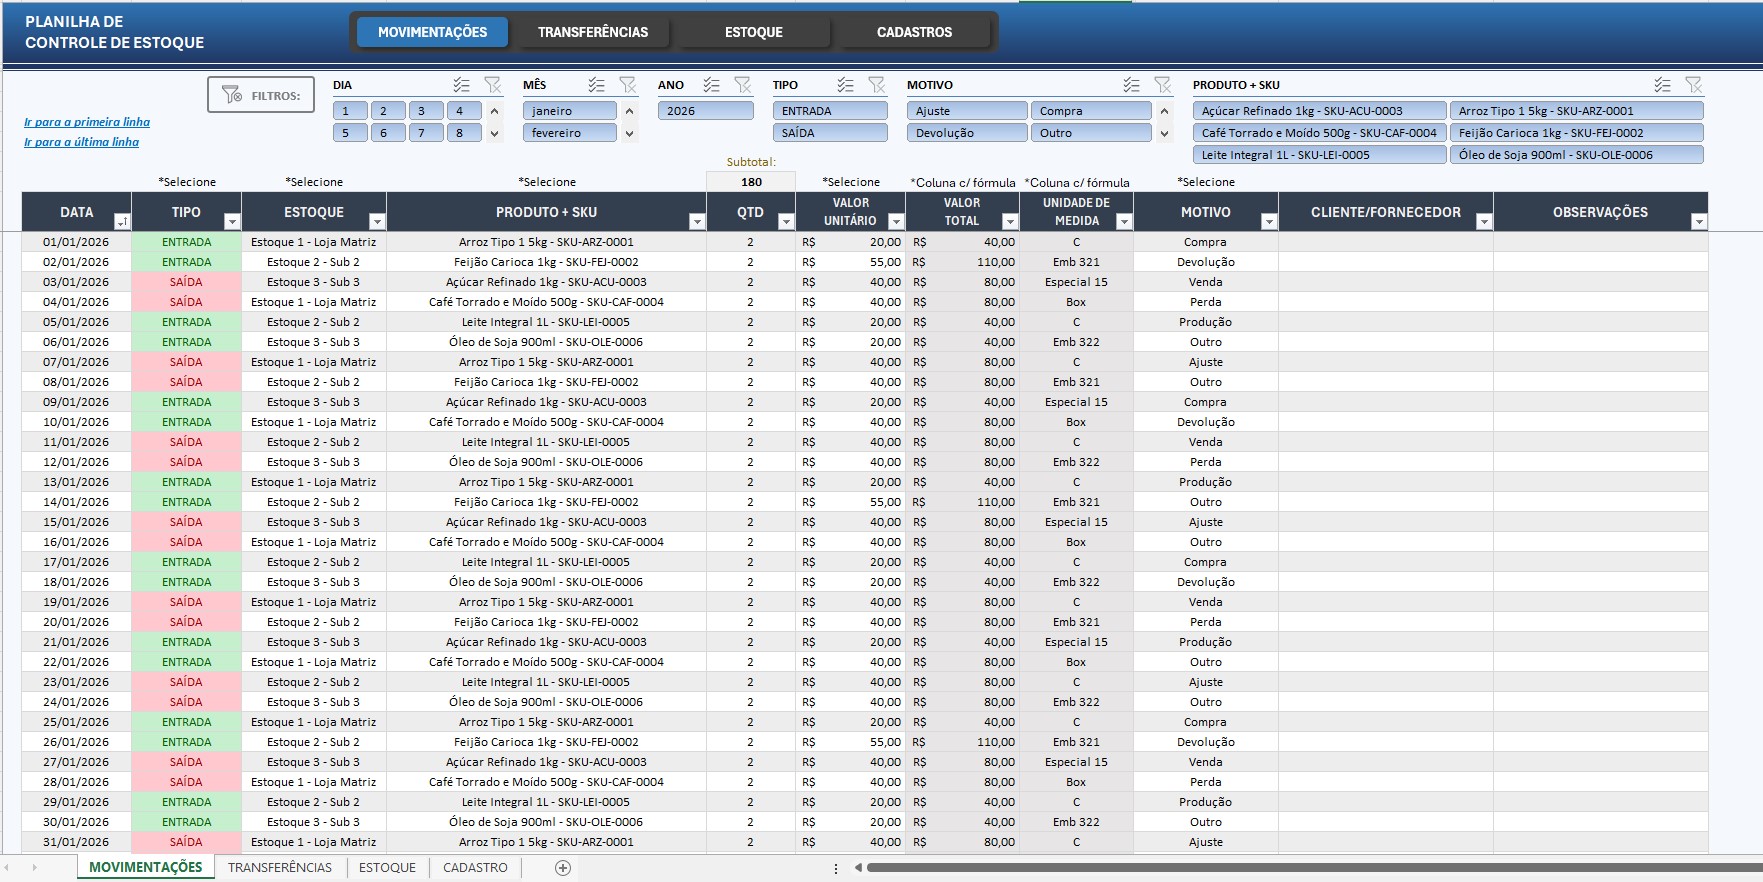Filter by Ajuste in MOTIVO slicer
Viewport: 1763px width, 882px height.
[x=967, y=111]
